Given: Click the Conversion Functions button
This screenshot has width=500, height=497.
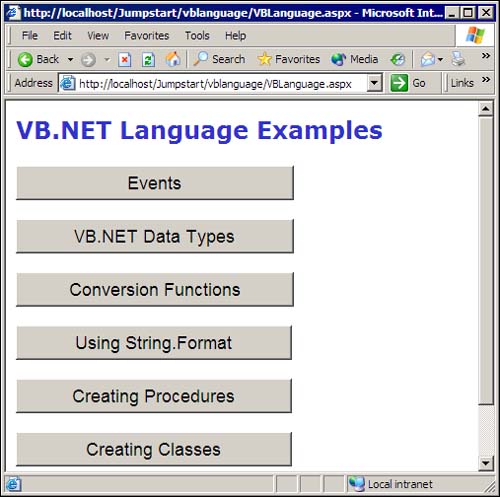Looking at the screenshot, I should pyautogui.click(x=155, y=290).
